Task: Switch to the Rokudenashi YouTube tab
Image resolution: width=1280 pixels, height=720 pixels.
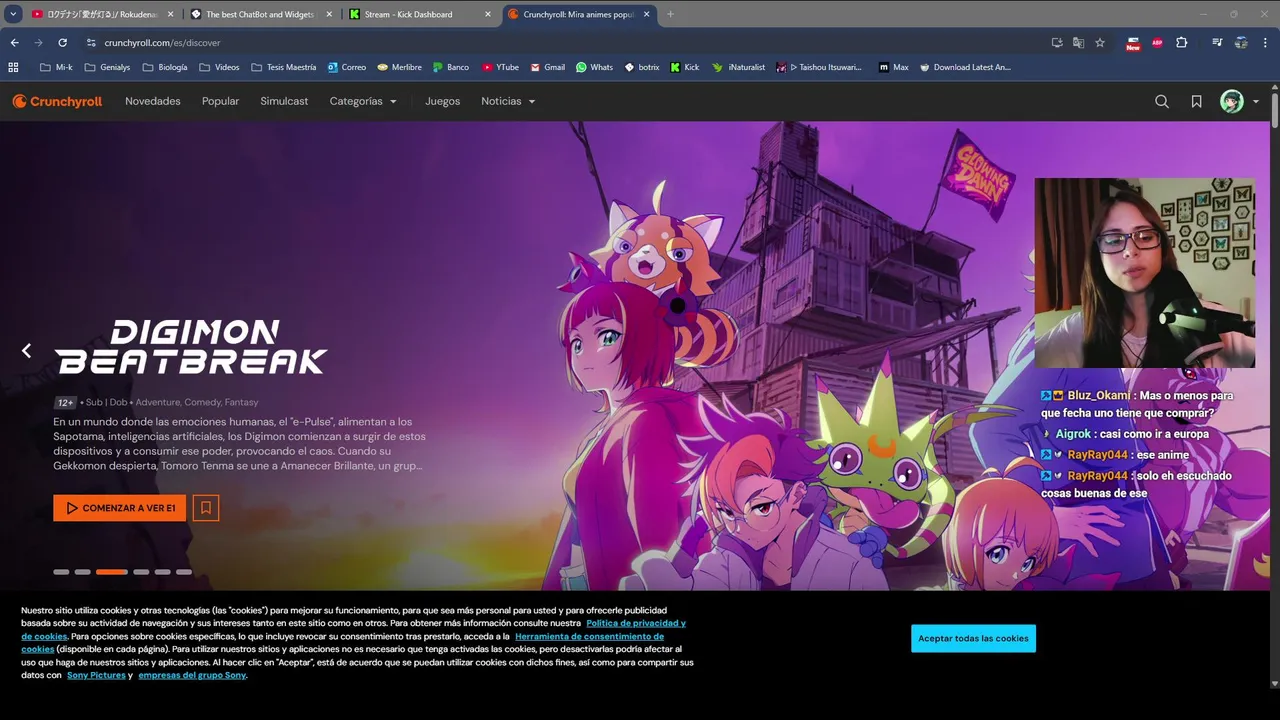Action: [101, 14]
